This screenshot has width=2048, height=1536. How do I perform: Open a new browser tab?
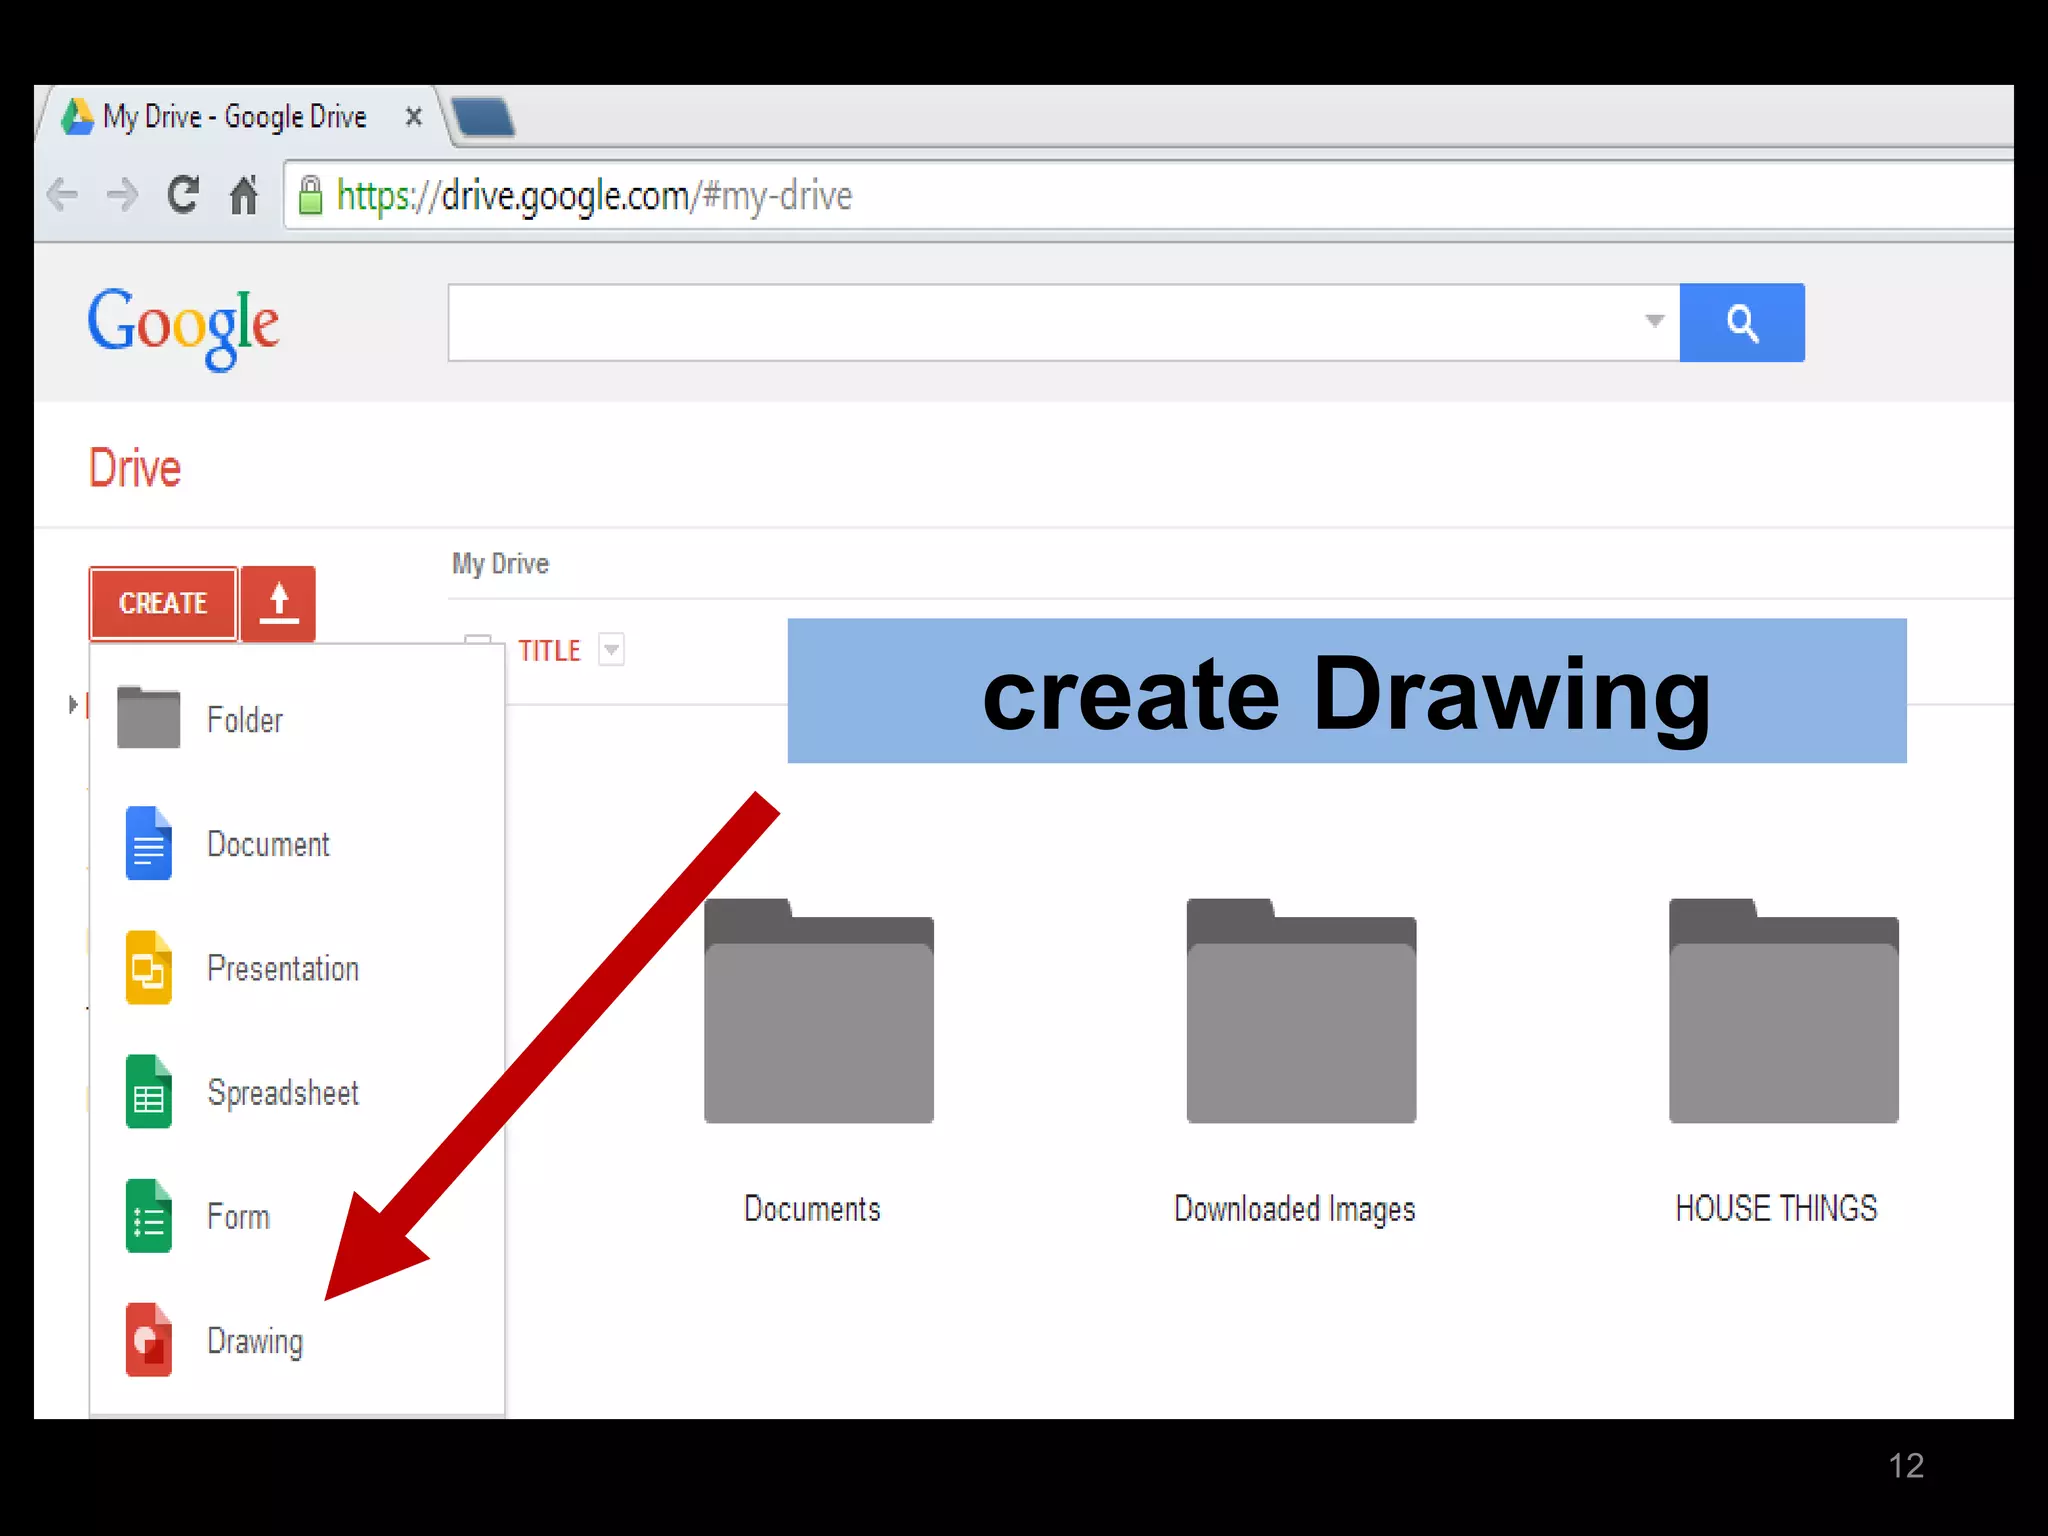pyautogui.click(x=483, y=117)
